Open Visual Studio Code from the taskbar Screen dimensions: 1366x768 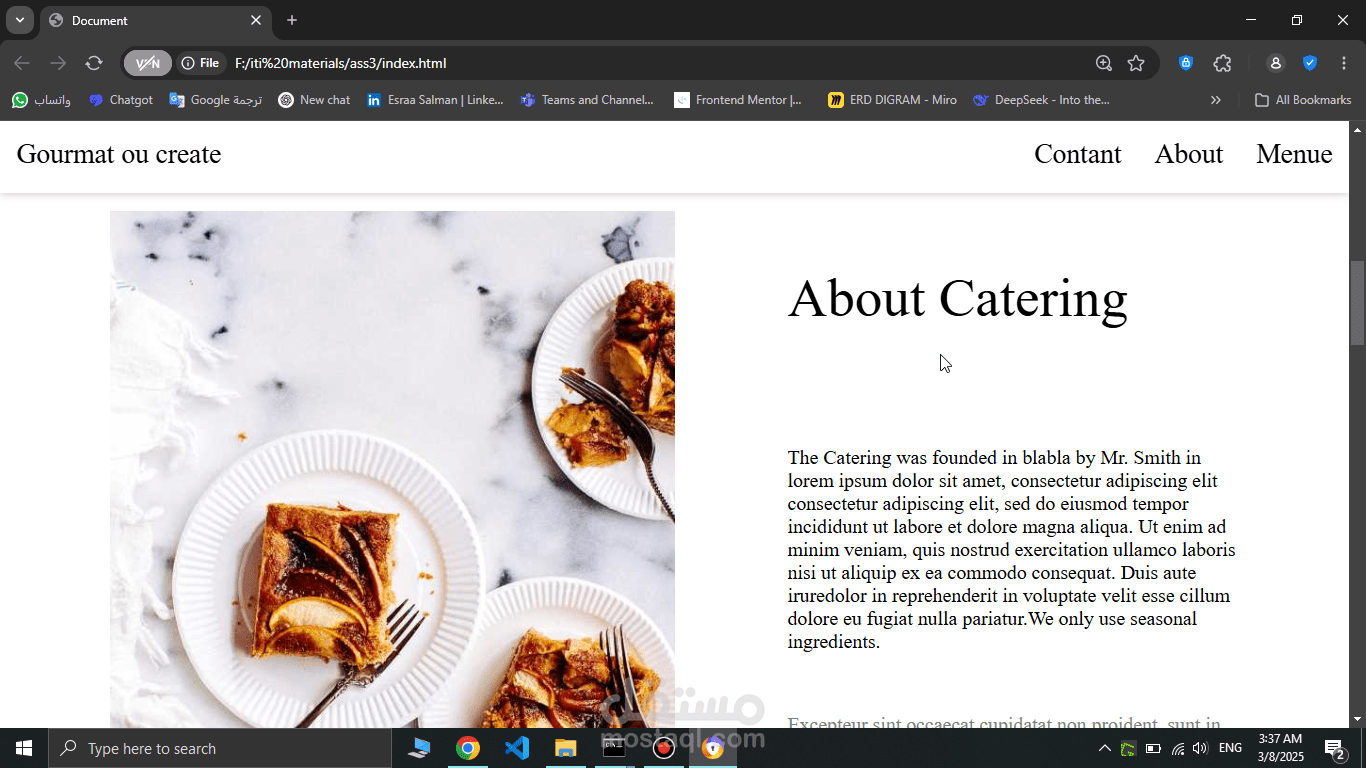coord(517,748)
